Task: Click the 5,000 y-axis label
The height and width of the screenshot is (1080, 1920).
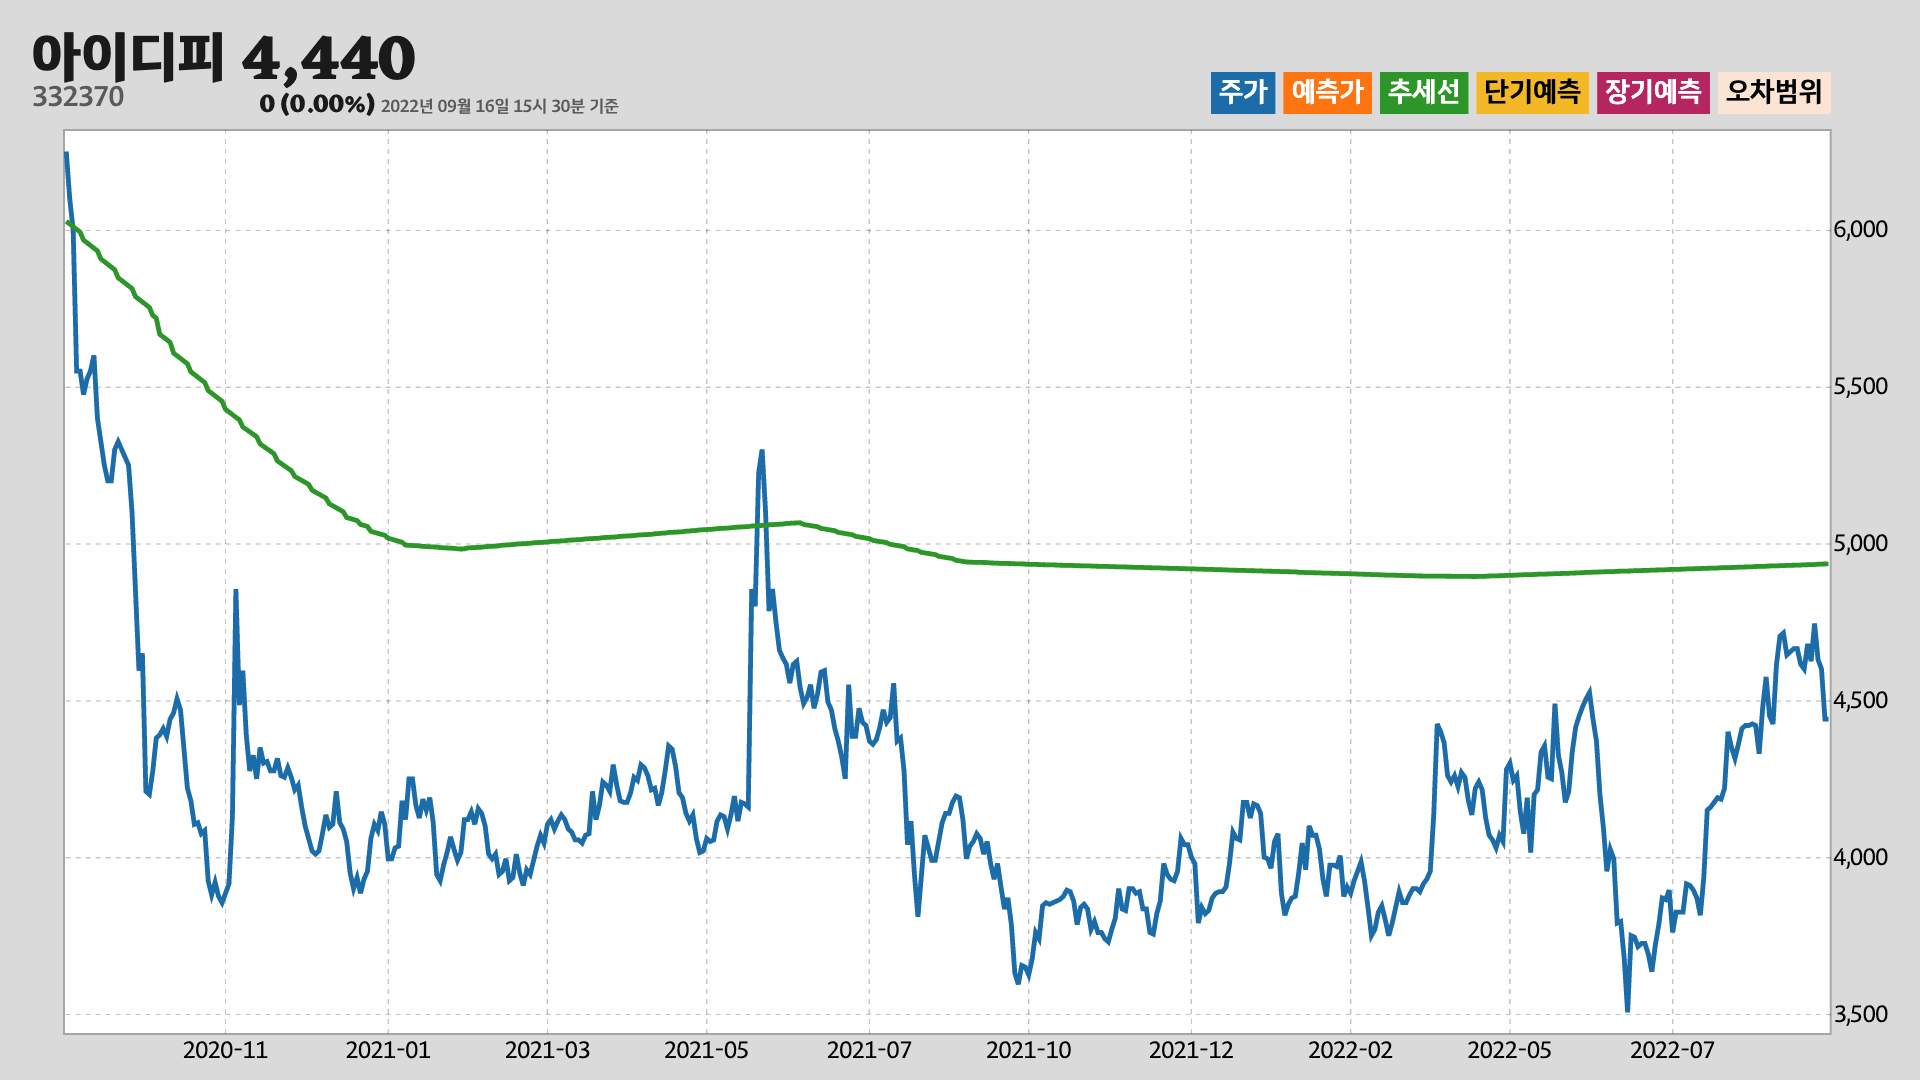Action: click(1860, 544)
